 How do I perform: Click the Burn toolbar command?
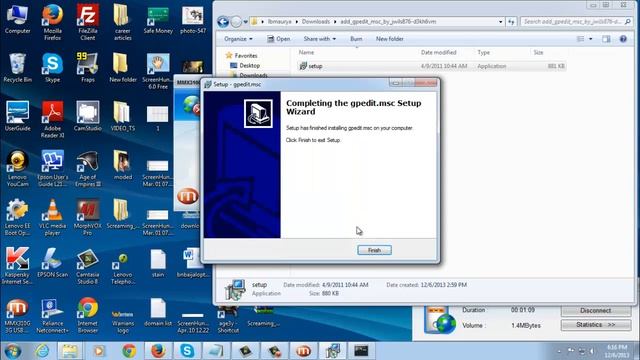tap(356, 39)
